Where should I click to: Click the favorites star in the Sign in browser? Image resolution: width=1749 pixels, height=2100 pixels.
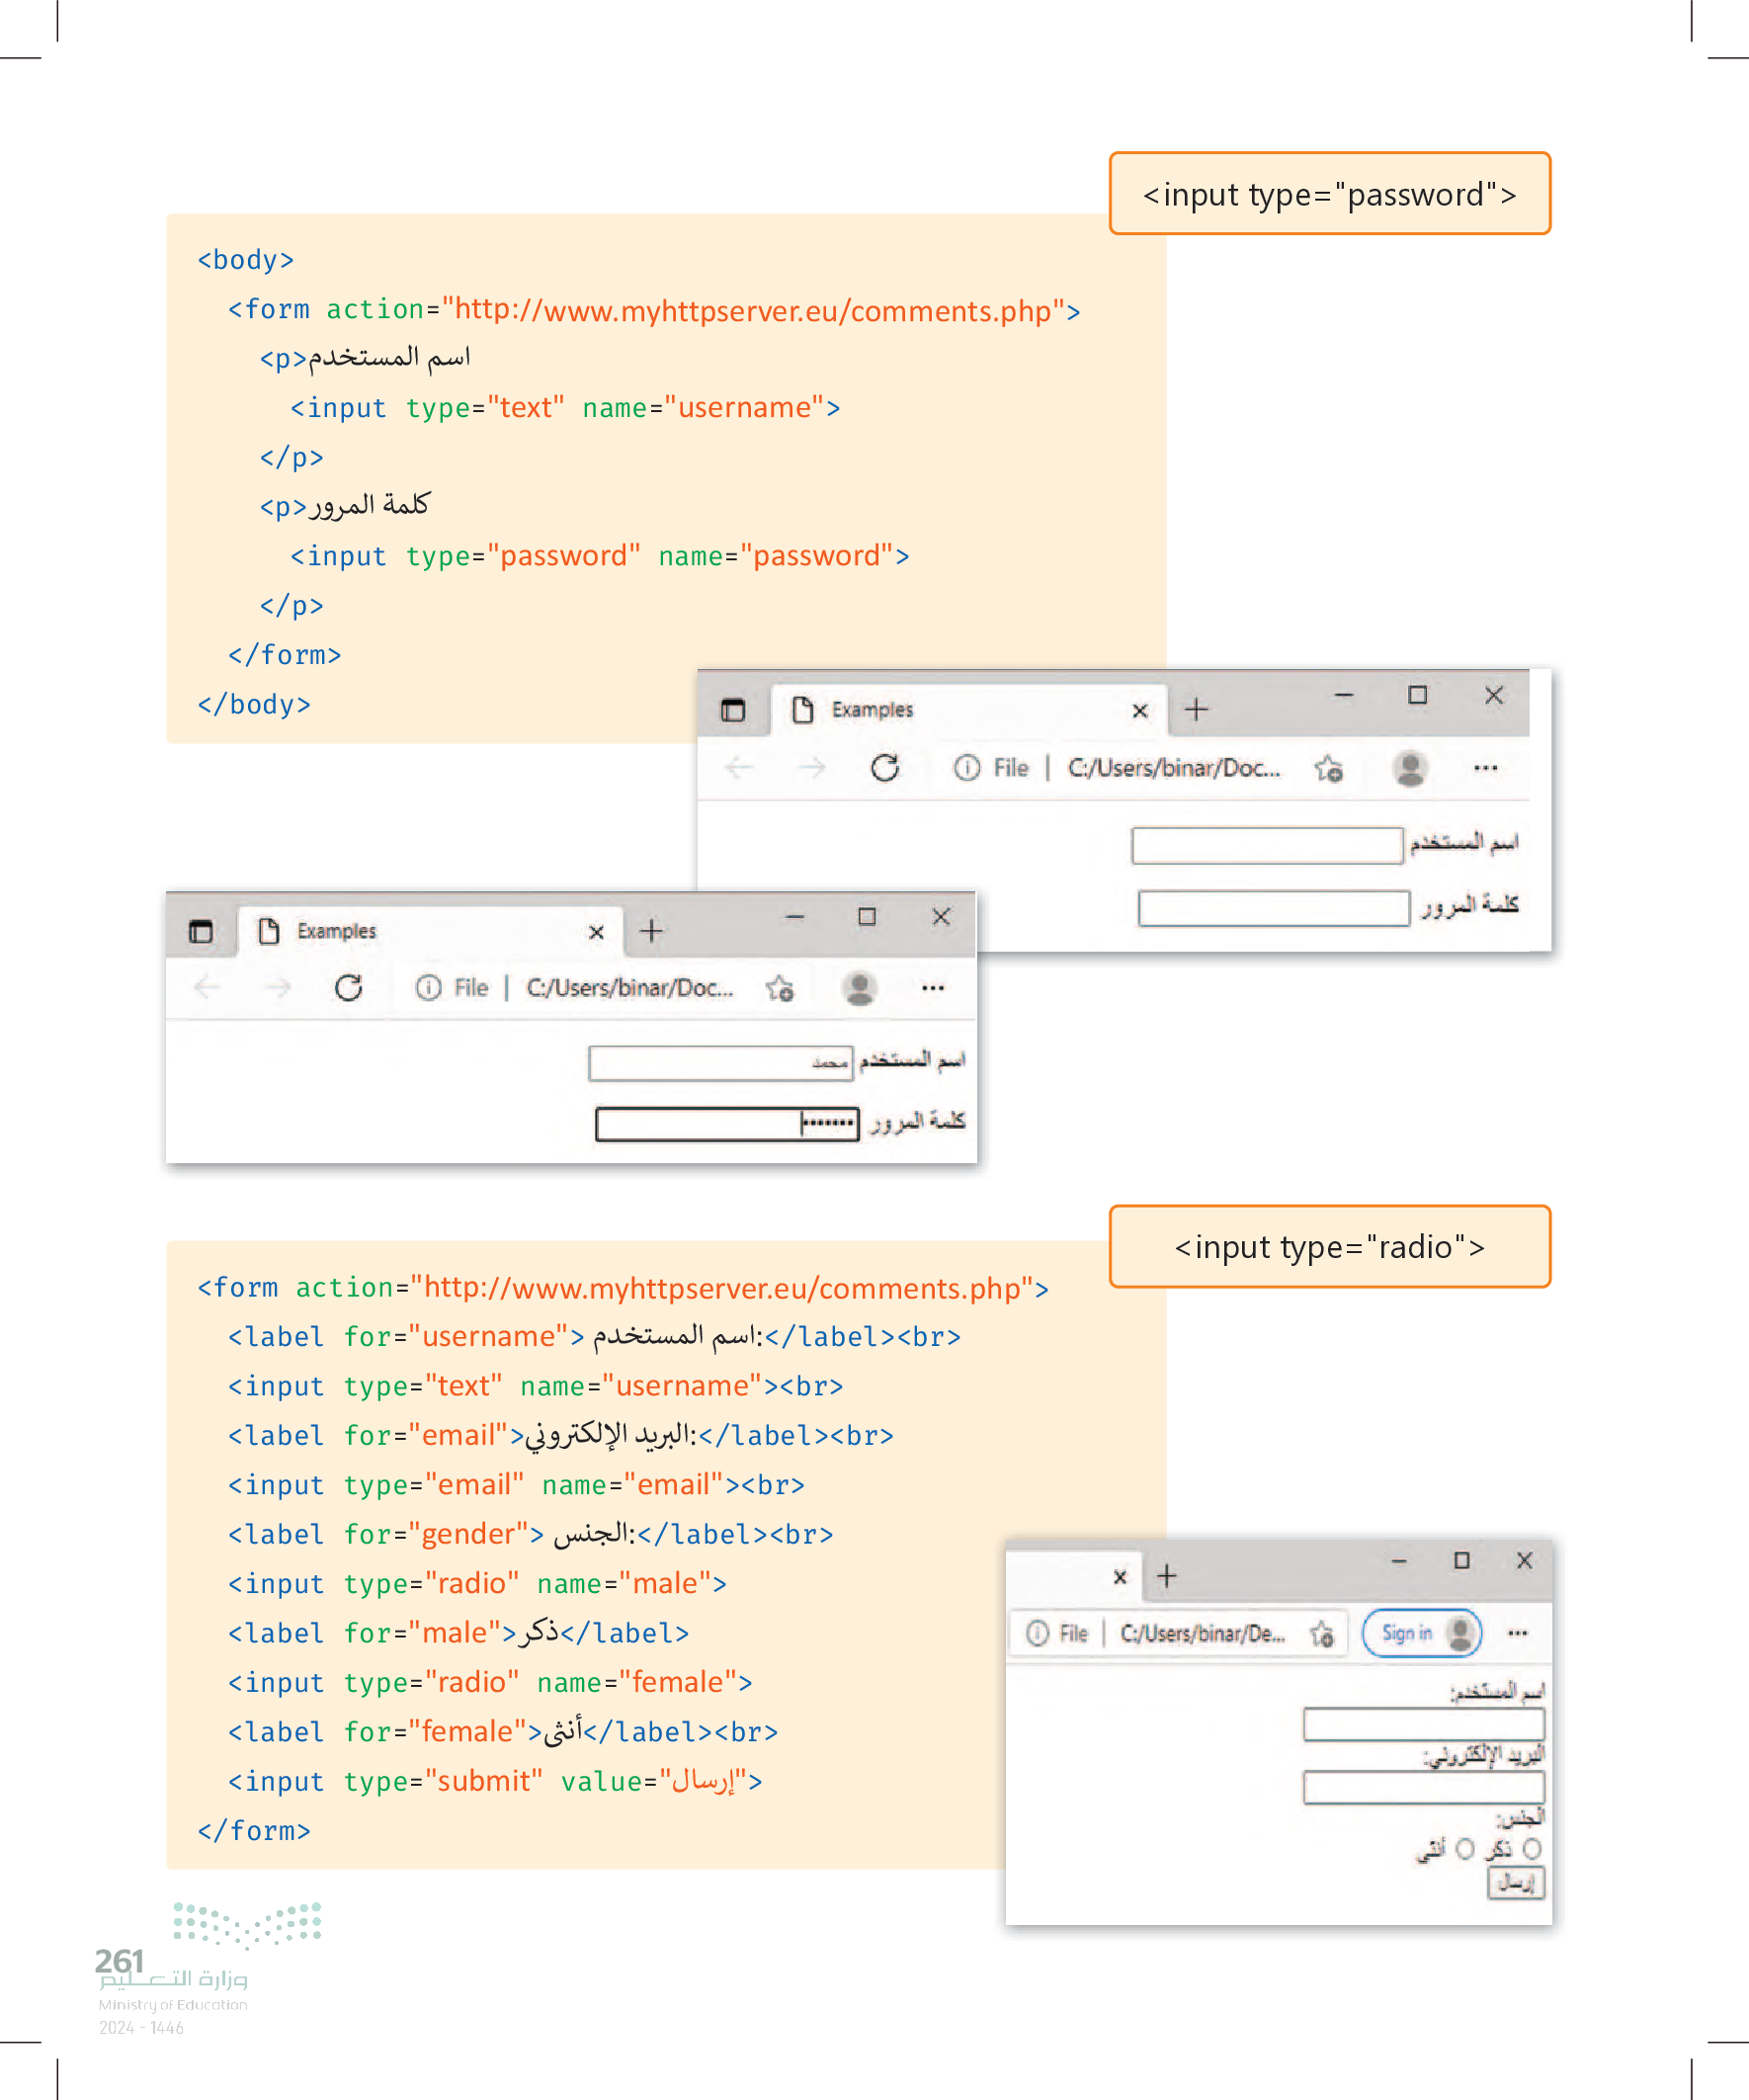pyautogui.click(x=1322, y=1634)
